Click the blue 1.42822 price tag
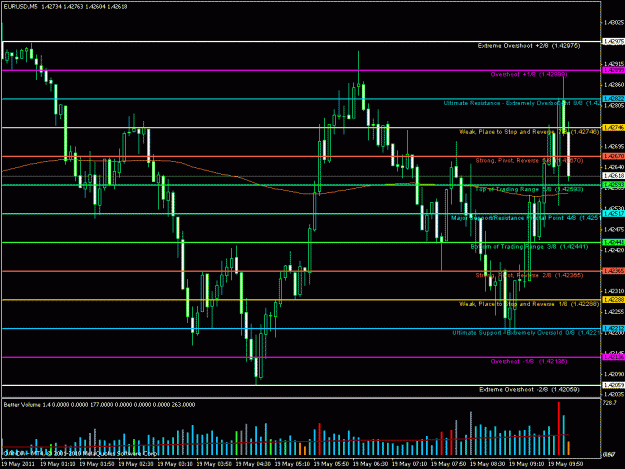 pos(613,98)
